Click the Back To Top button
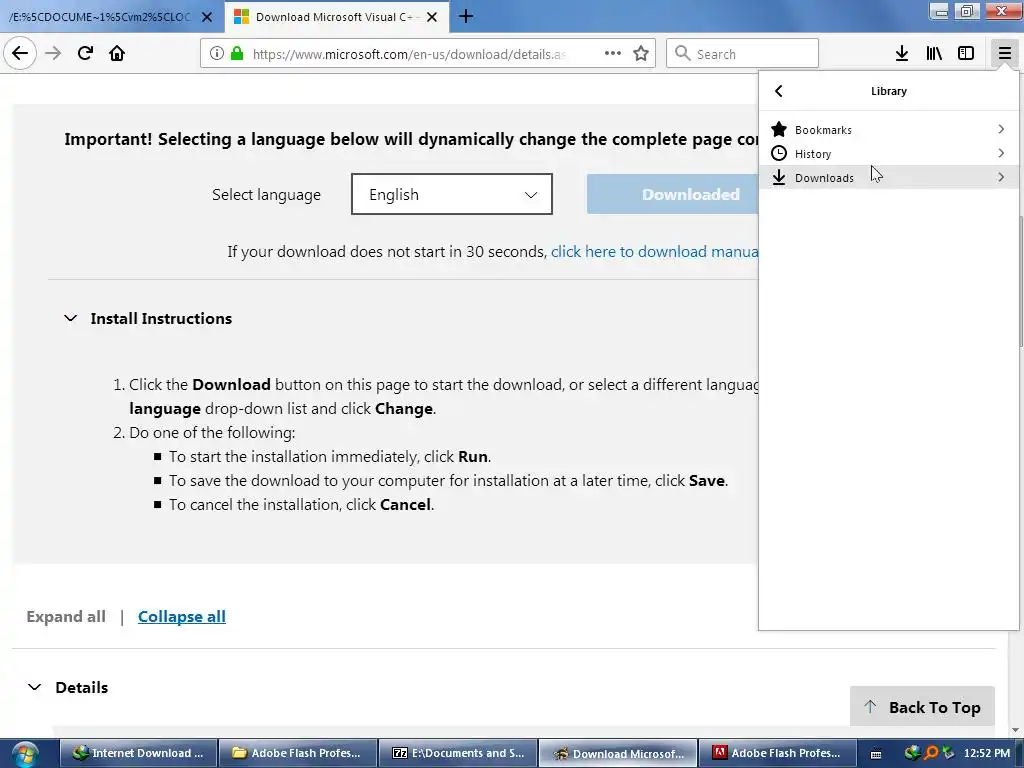This screenshot has height=768, width=1024. [x=922, y=707]
